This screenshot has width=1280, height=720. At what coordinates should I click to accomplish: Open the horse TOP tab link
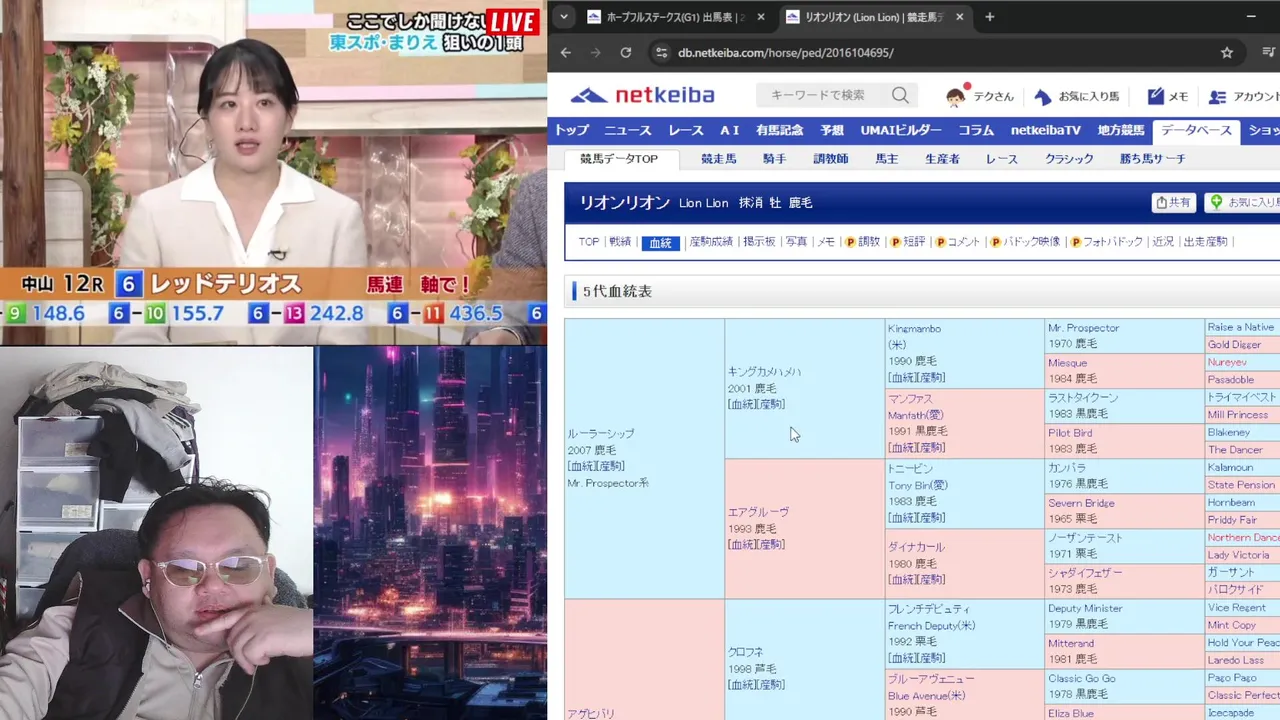588,242
